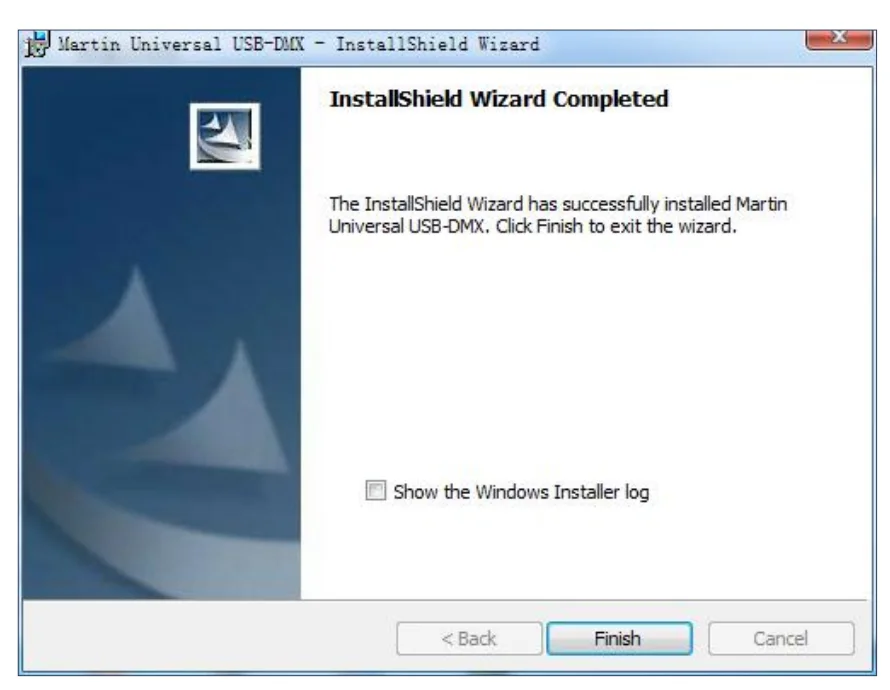Screen dimensions: 890x690
Task: Click the installer icon in the title bar
Action: click(37, 44)
